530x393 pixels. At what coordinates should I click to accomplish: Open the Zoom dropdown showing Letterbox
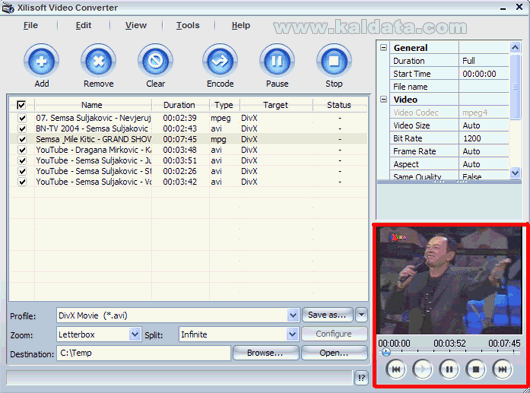(x=135, y=335)
